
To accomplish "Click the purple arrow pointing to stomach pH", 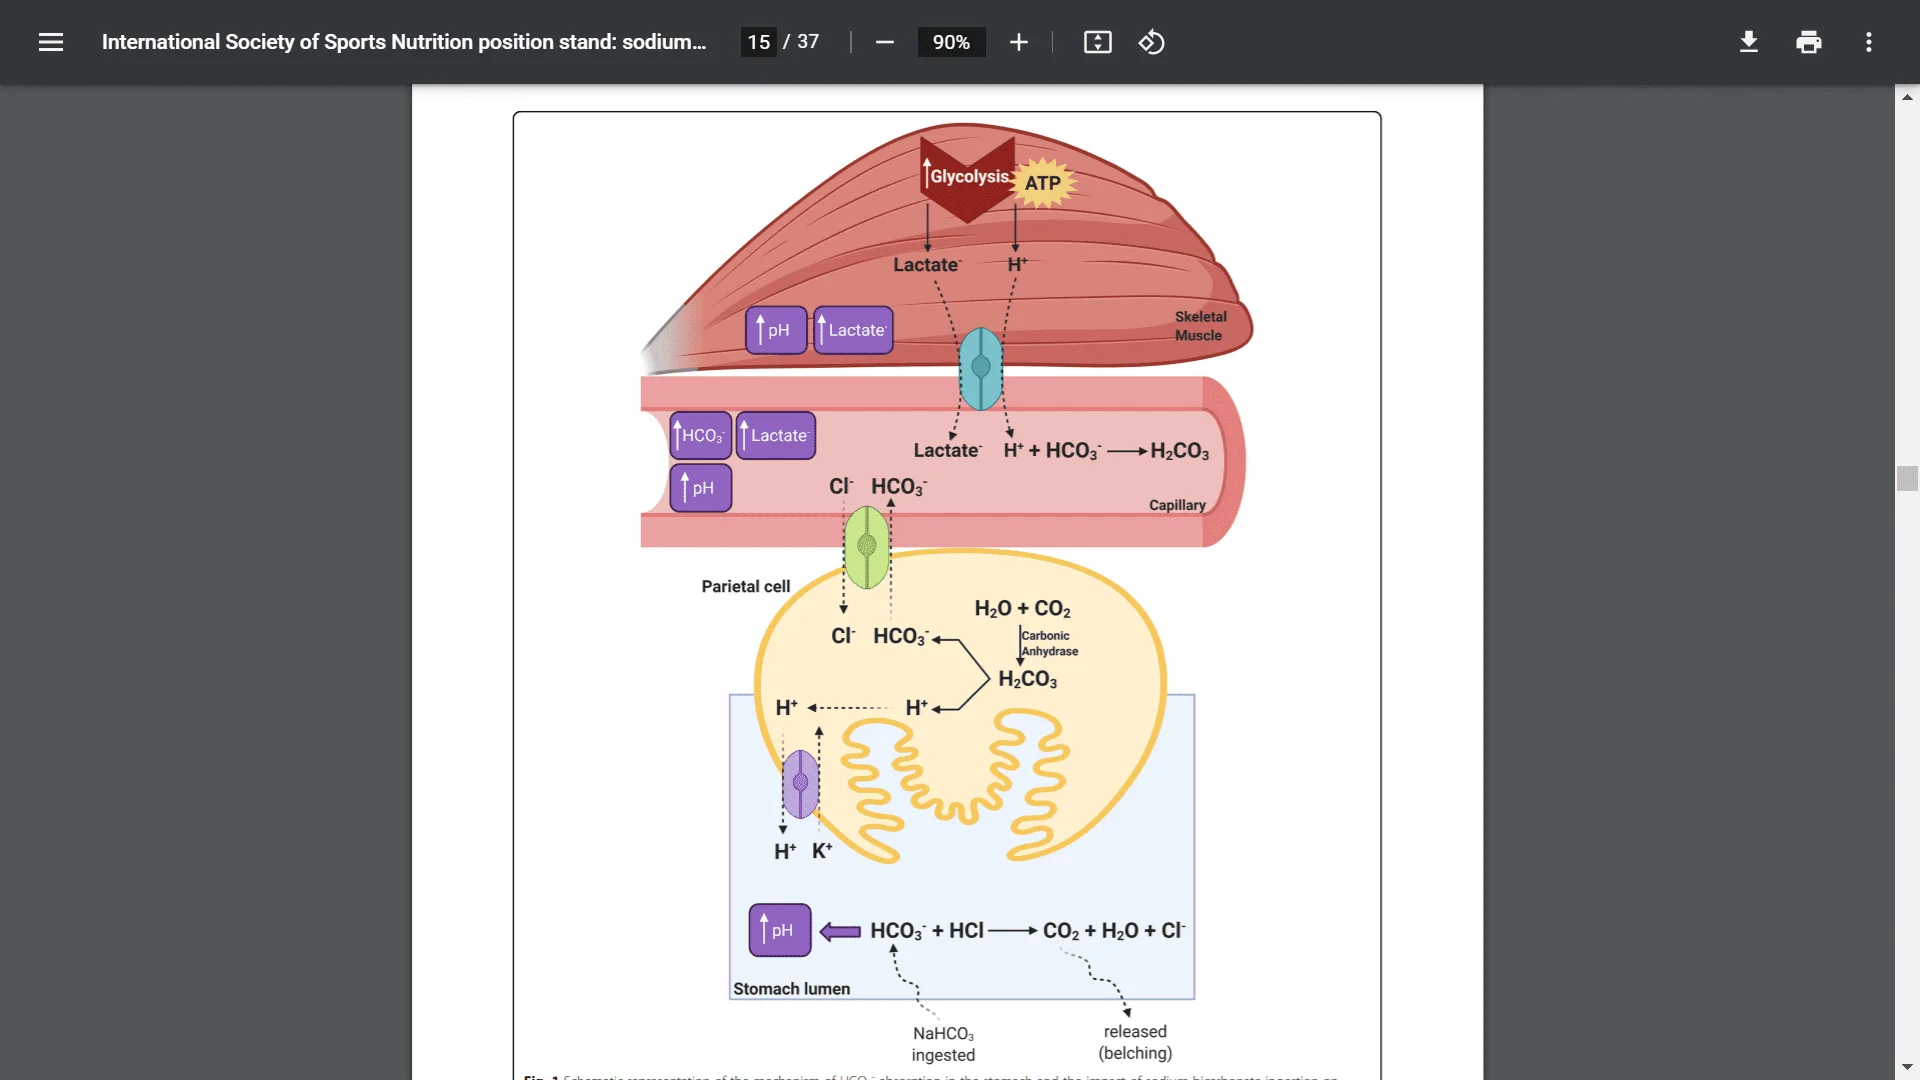I will [x=840, y=932].
